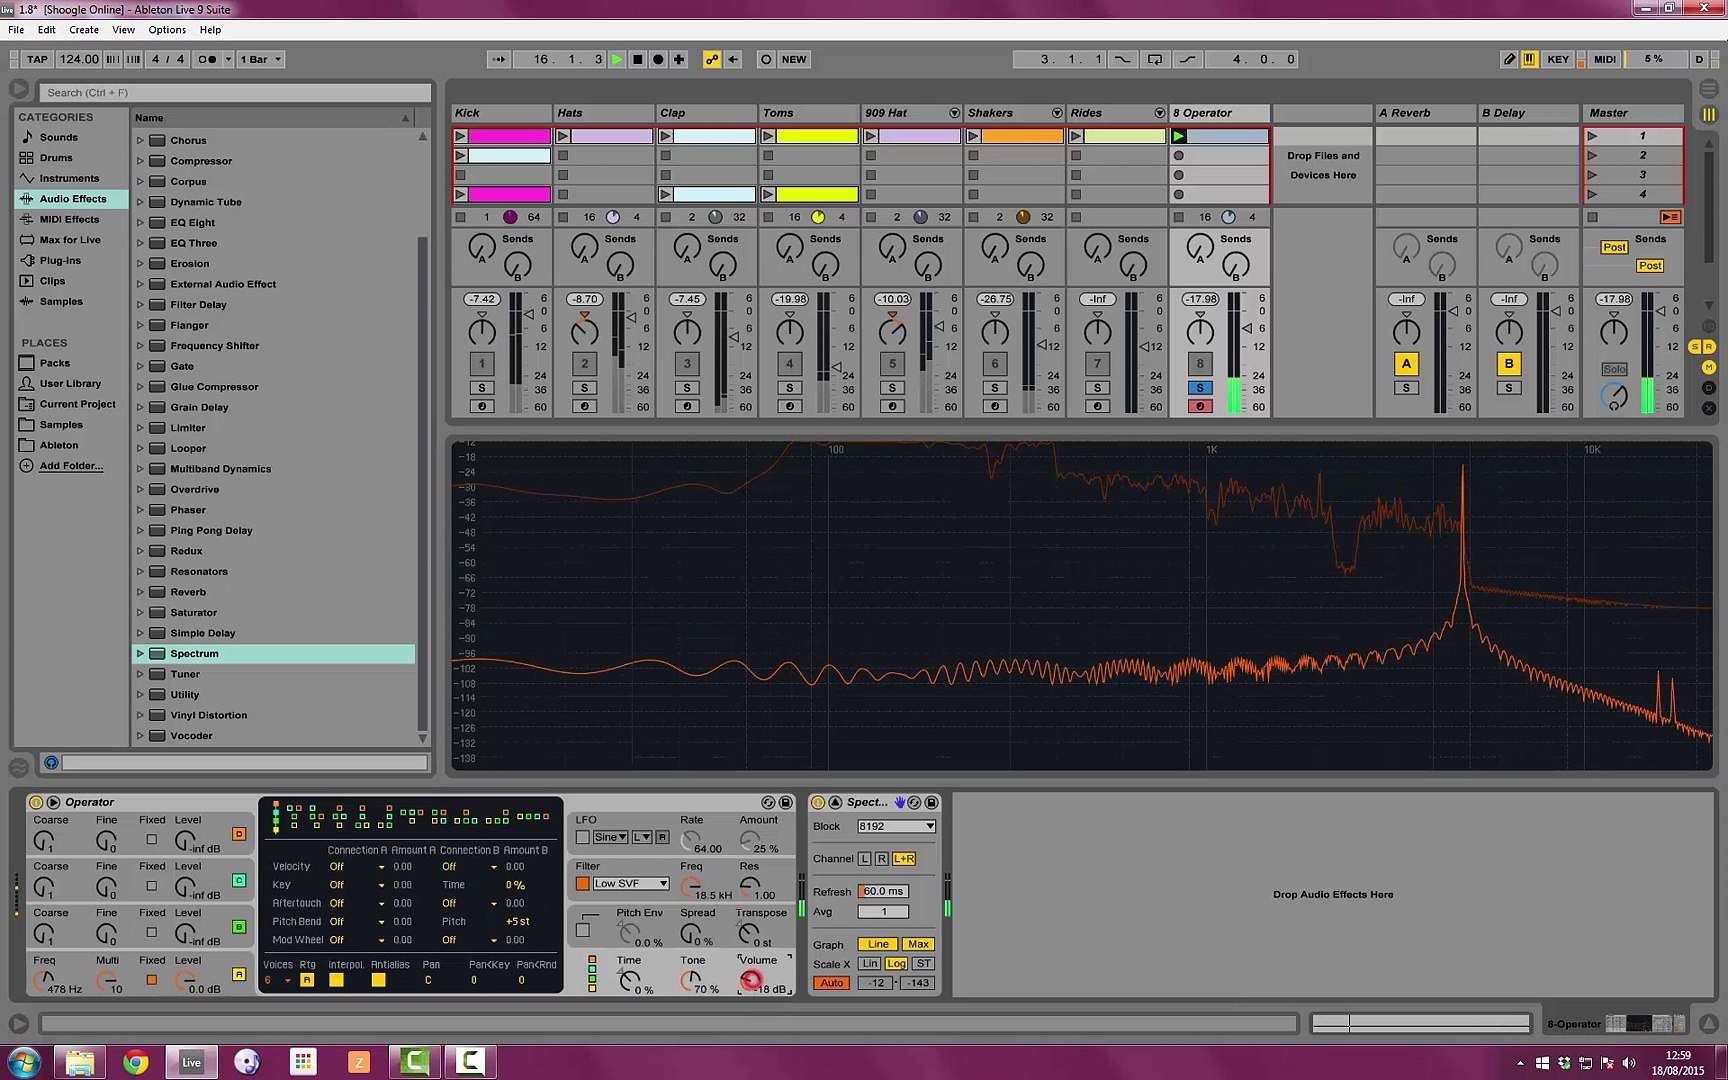Open the Create menu

pos(84,30)
